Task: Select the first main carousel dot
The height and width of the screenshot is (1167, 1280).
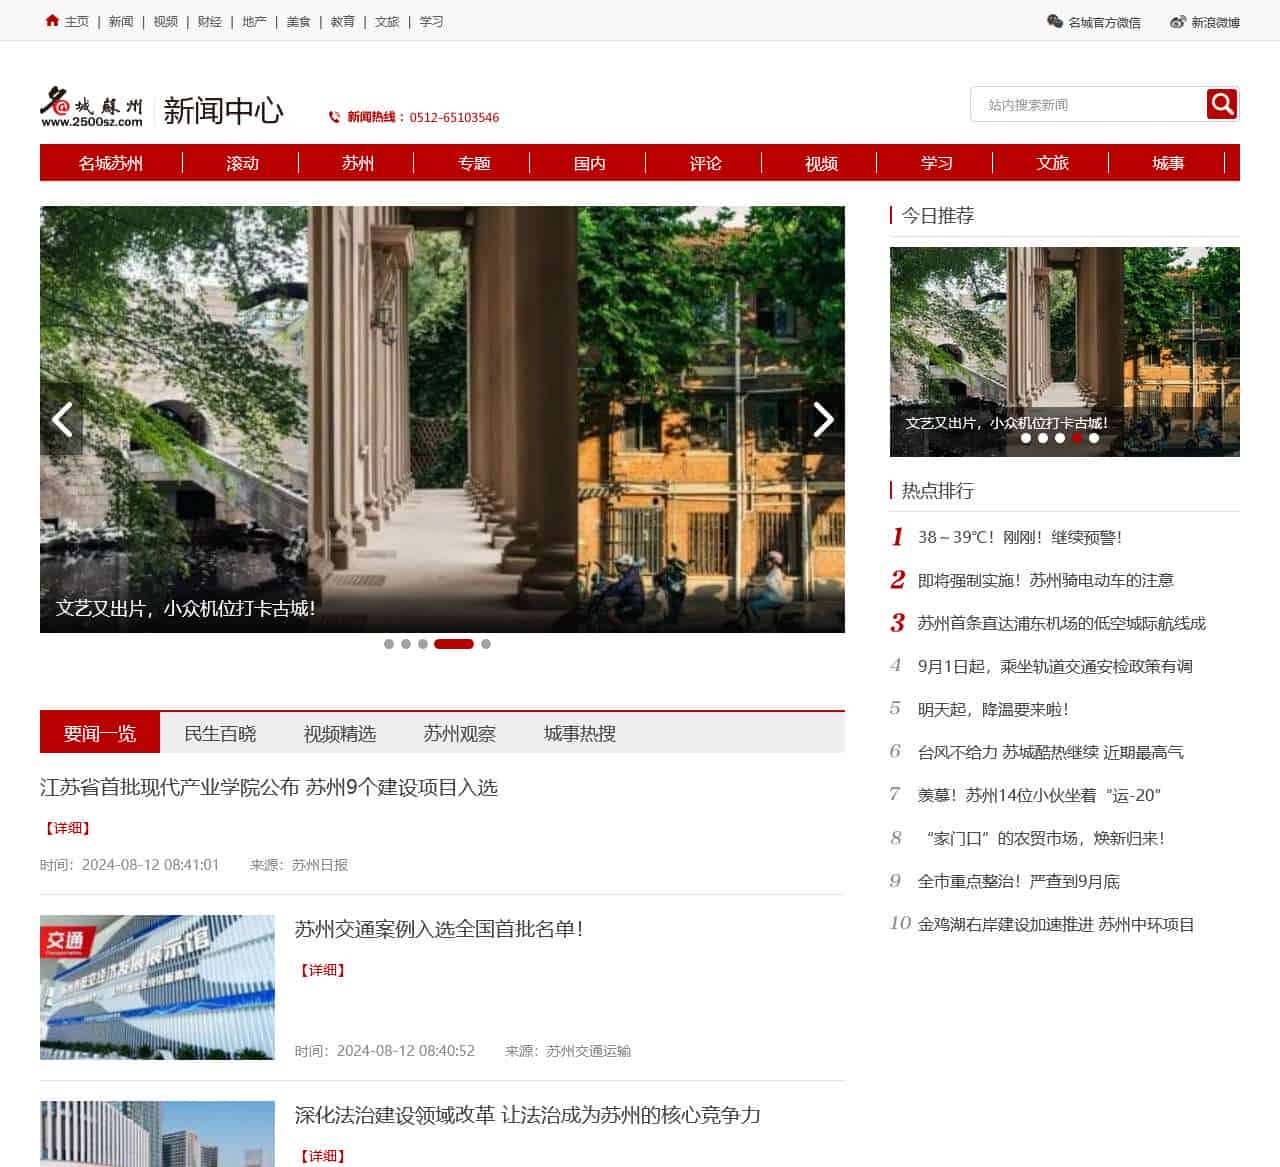Action: (x=389, y=644)
